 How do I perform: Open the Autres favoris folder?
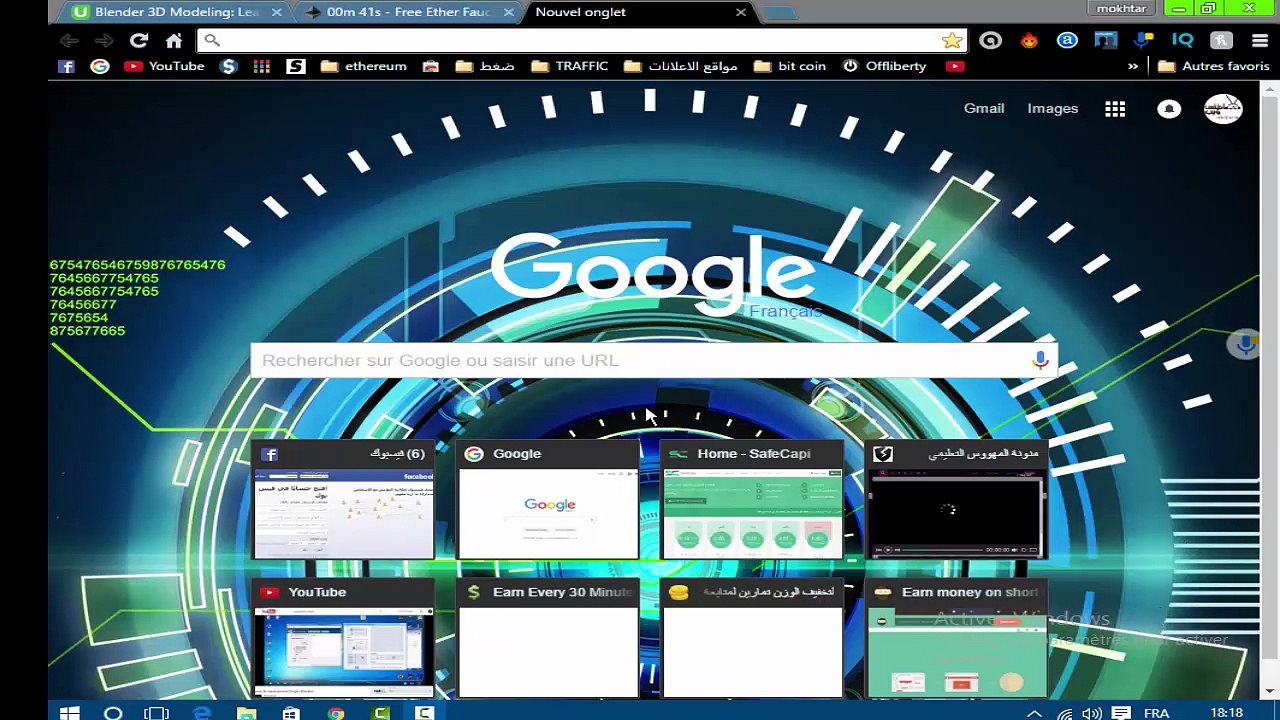1213,66
